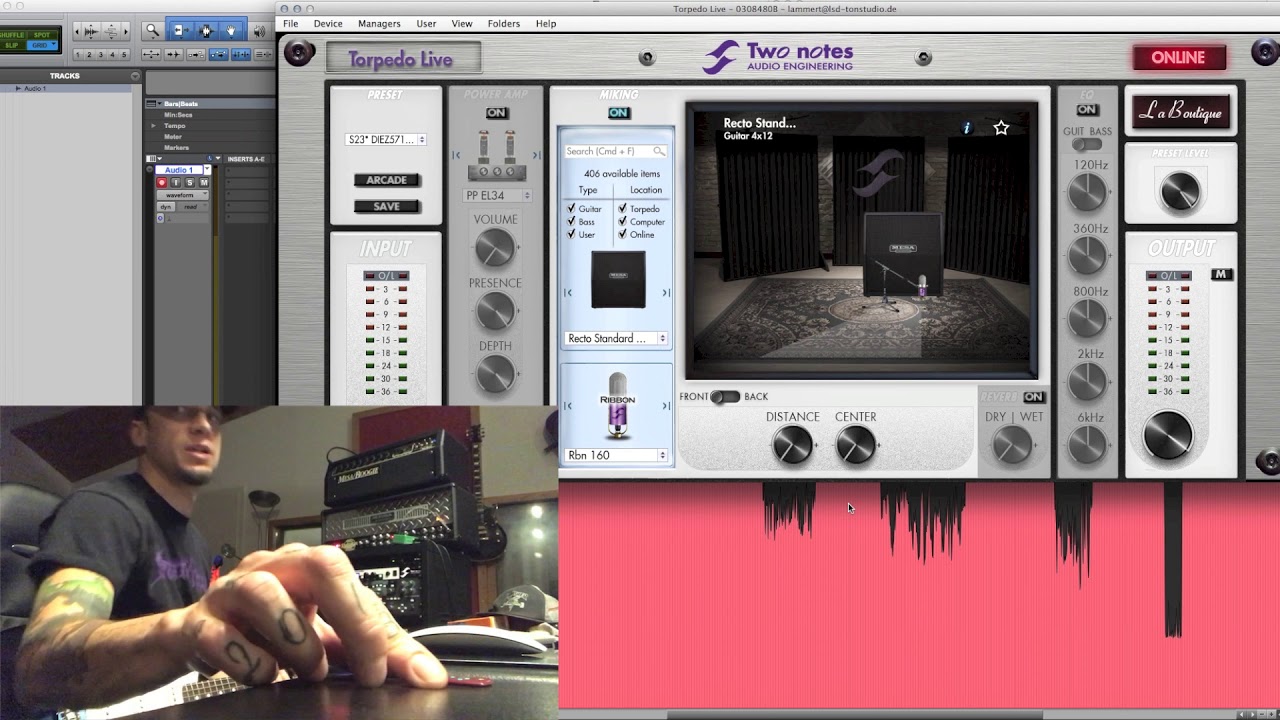1280x720 pixels.
Task: Select the Selector waveform tool in Pro Tools
Action: tap(206, 31)
